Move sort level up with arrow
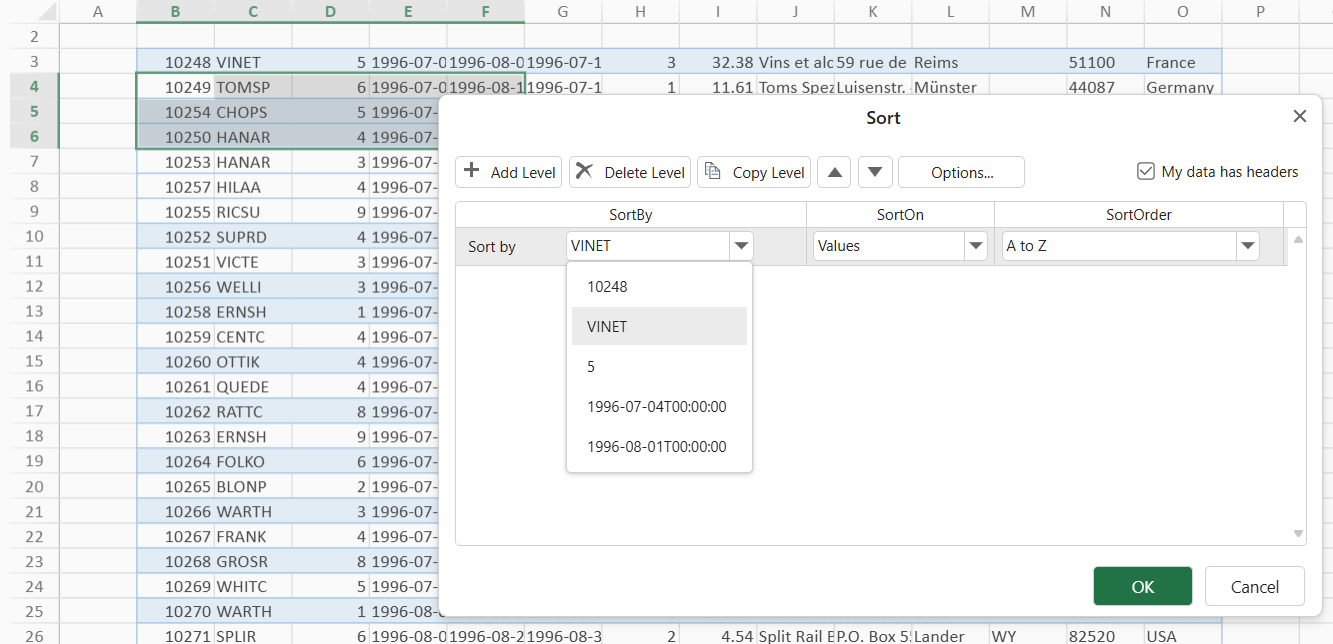Screen dimensions: 1333x644 [834, 172]
